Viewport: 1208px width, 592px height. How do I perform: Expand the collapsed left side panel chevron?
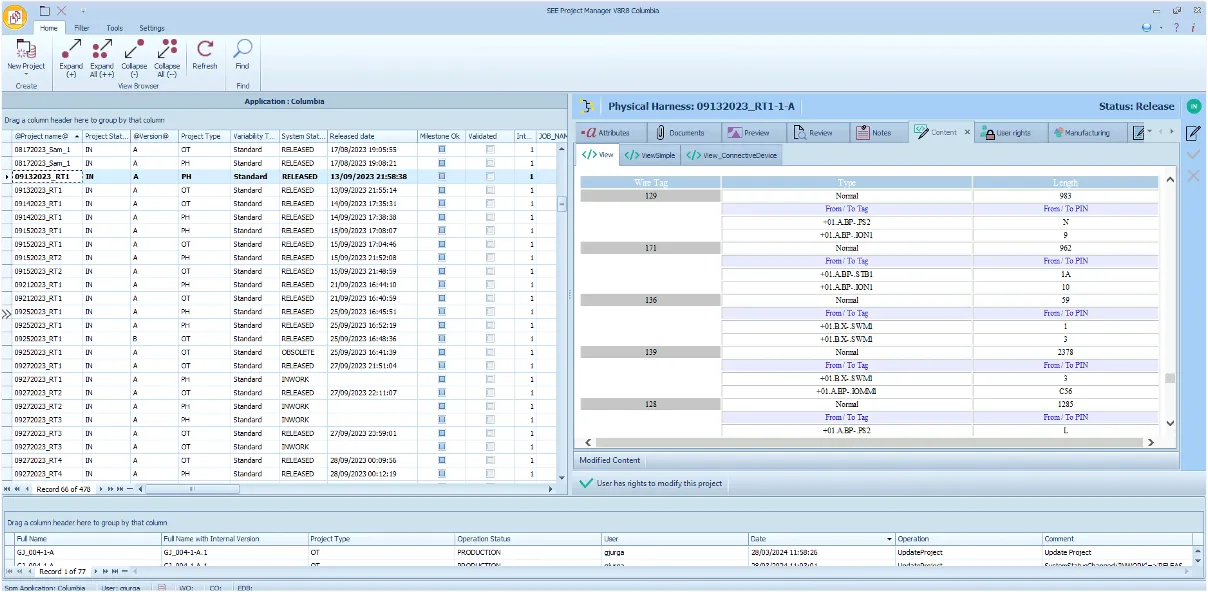(6, 314)
